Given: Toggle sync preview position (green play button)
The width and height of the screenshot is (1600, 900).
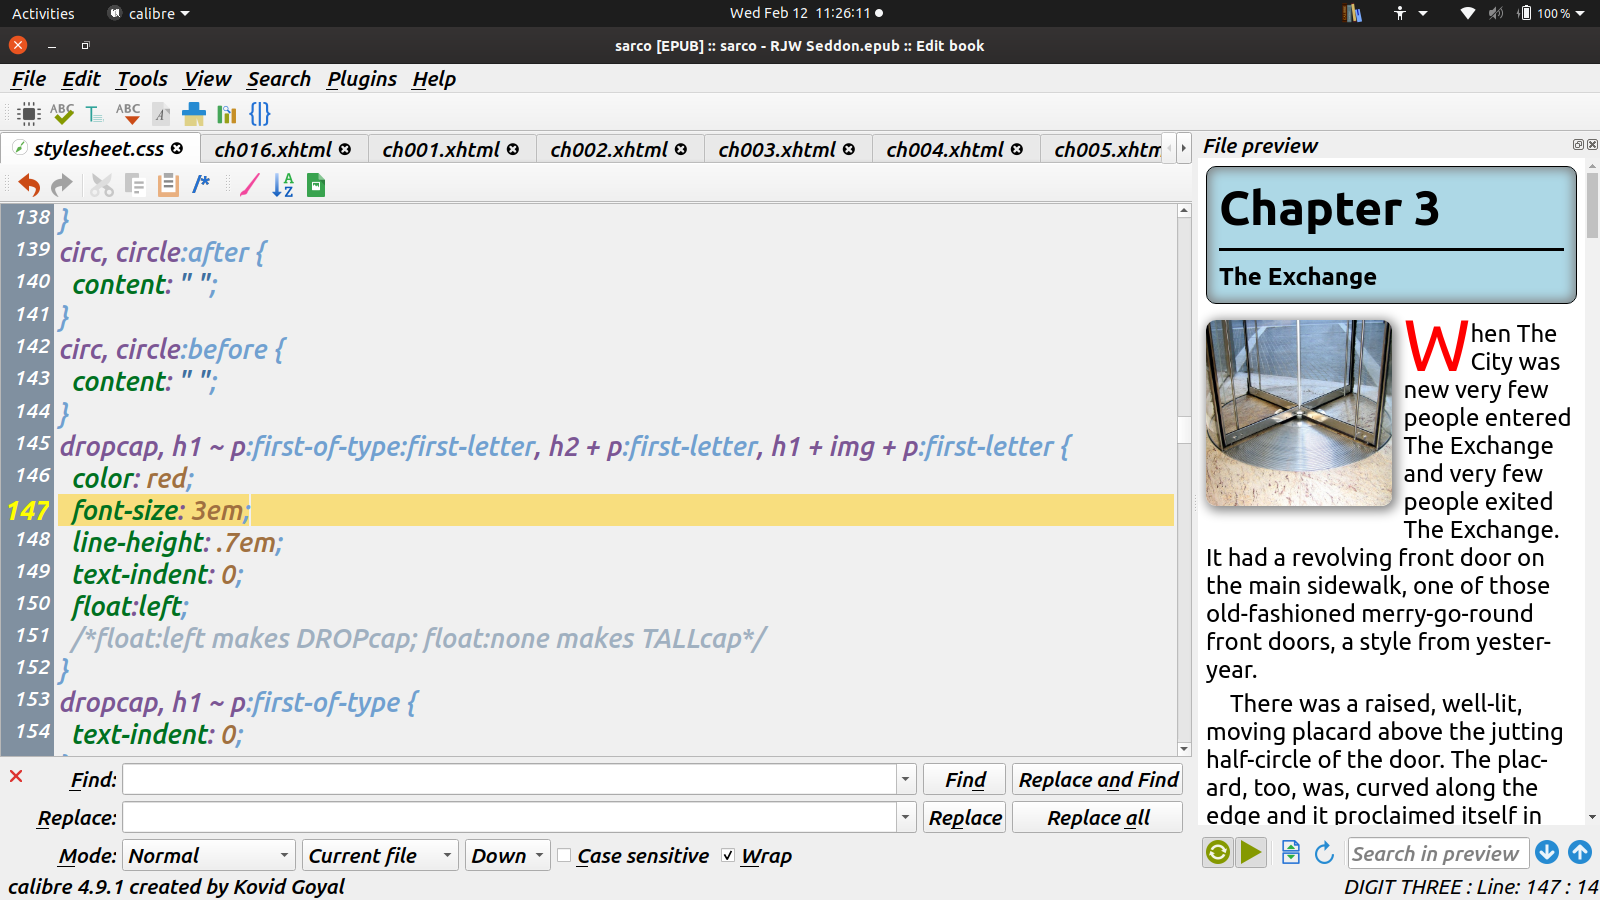Looking at the screenshot, I should (x=1251, y=853).
